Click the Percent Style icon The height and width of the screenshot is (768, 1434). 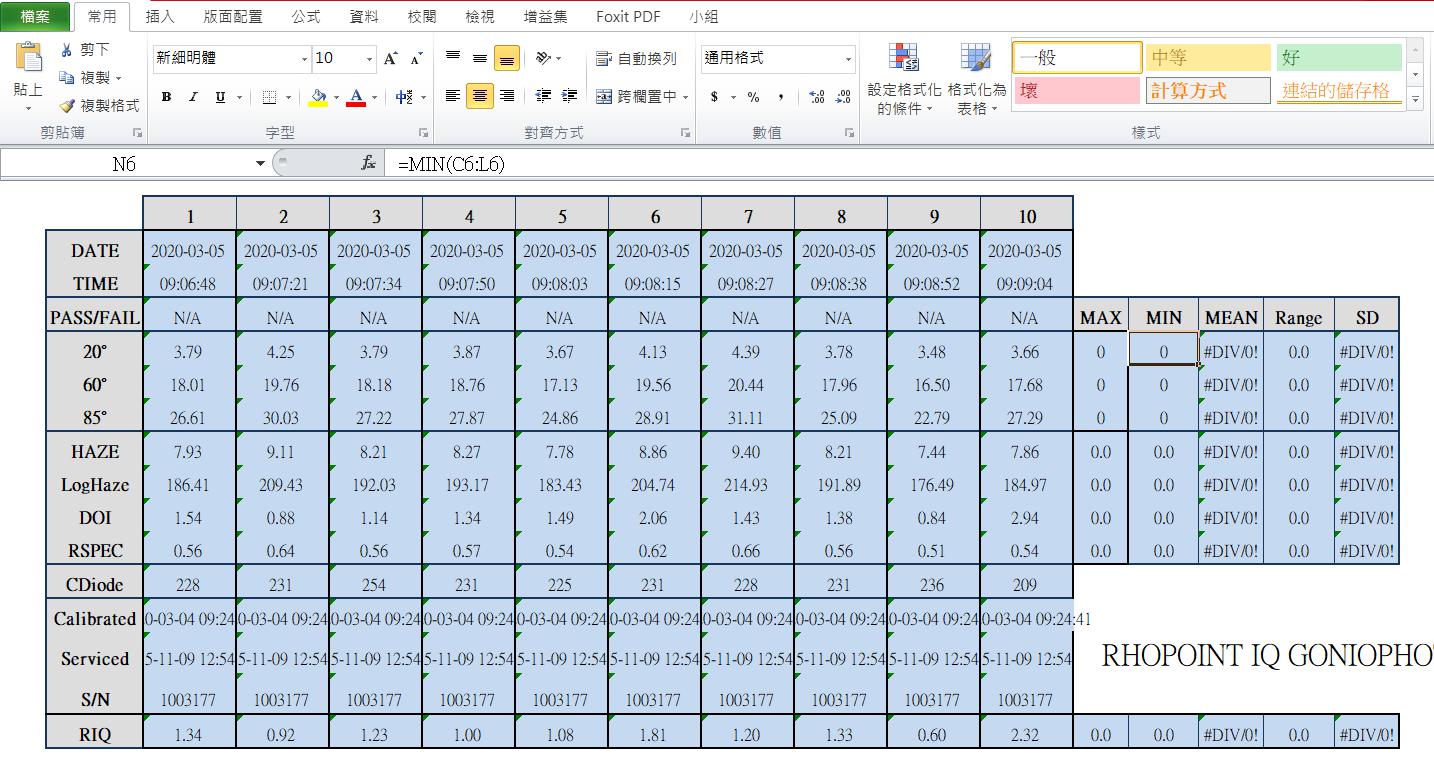753,97
